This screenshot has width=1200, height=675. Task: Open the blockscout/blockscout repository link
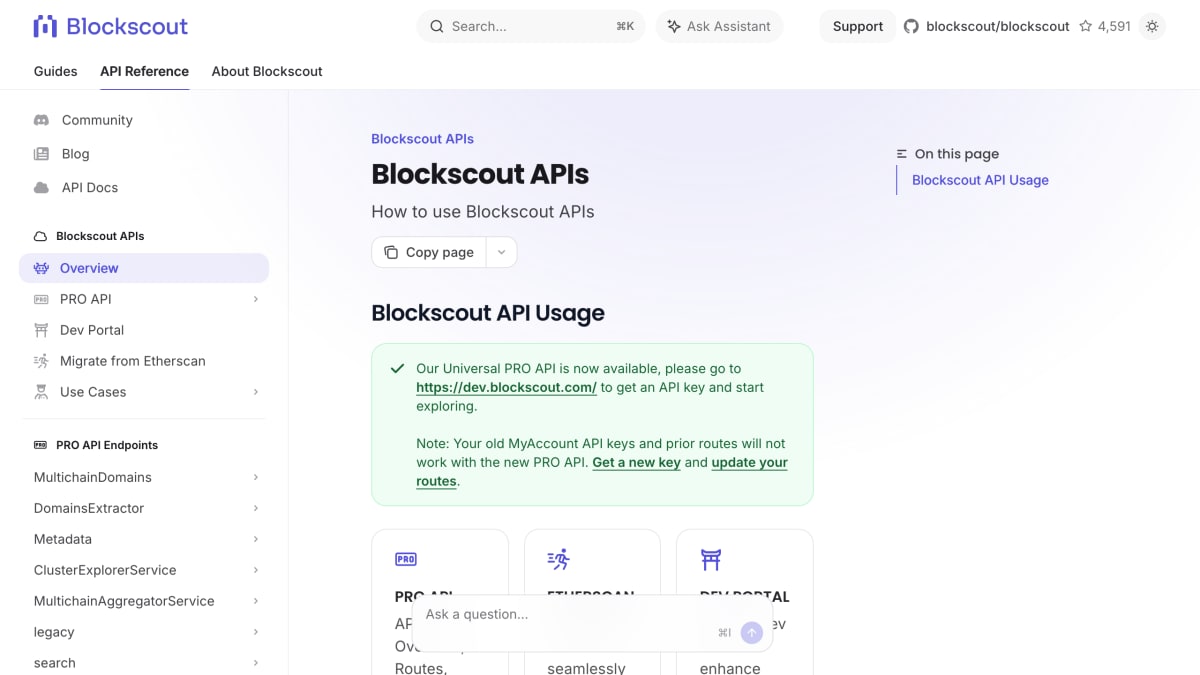coord(998,26)
